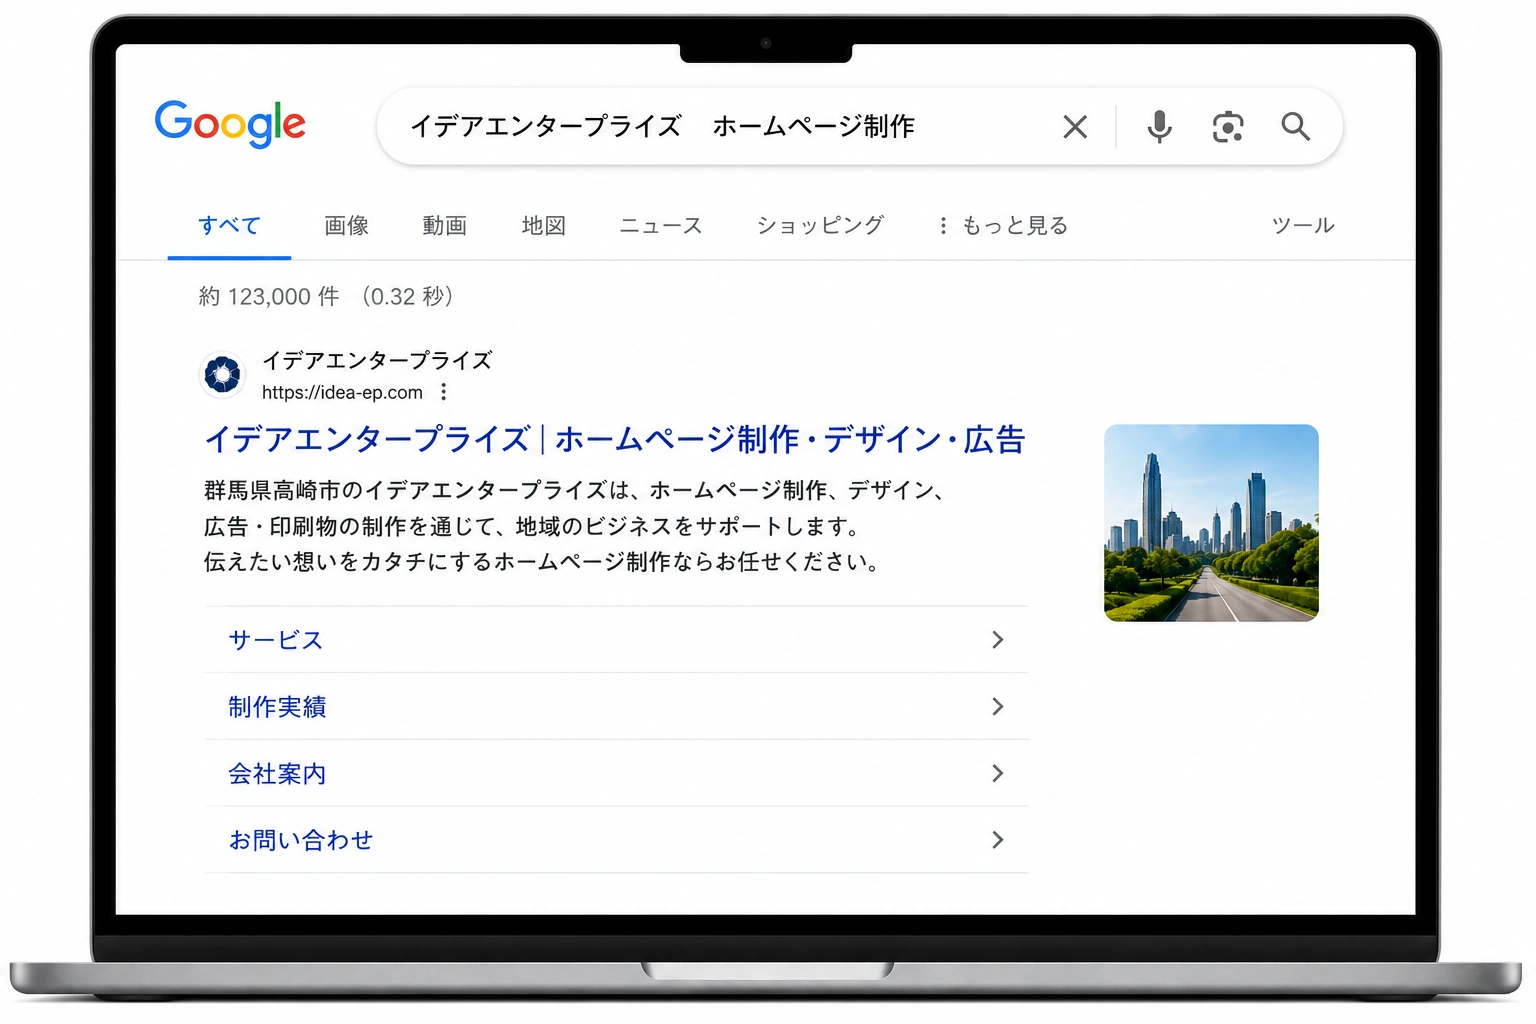Click the https://idea-ep.com URL text
This screenshot has height=1024, width=1536.
pyautogui.click(x=342, y=392)
